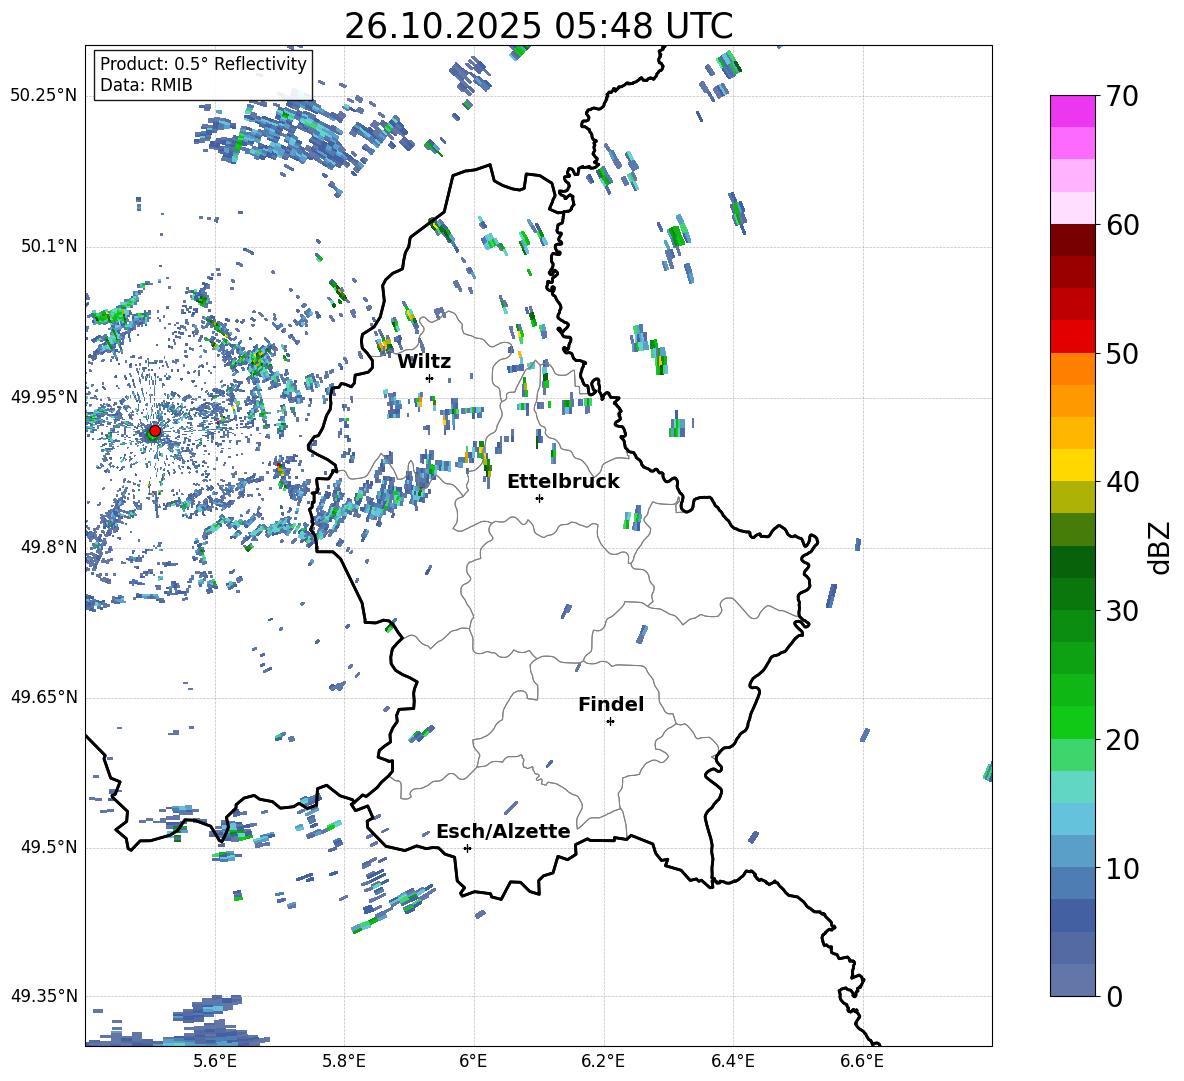Click the Wiltz station cross marker

(429, 378)
